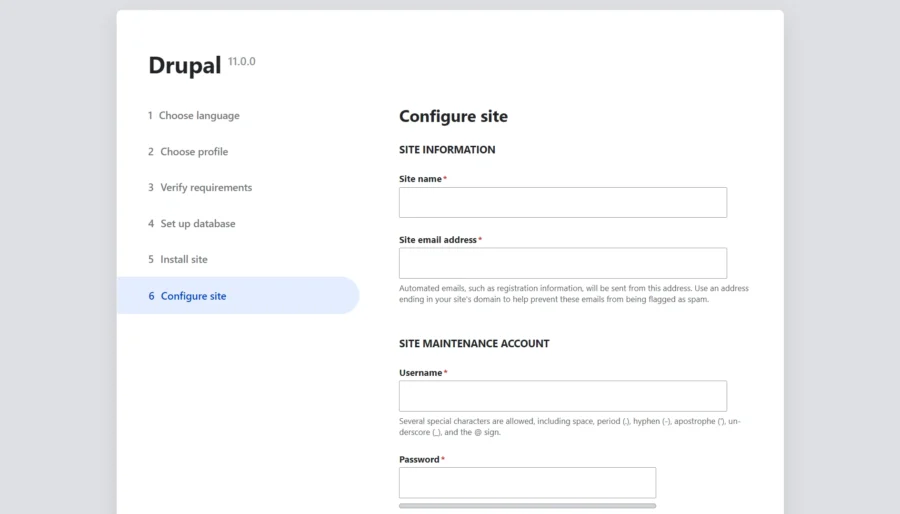900x514 pixels.
Task: Select the 'Set up database' installer step
Action: pos(191,224)
